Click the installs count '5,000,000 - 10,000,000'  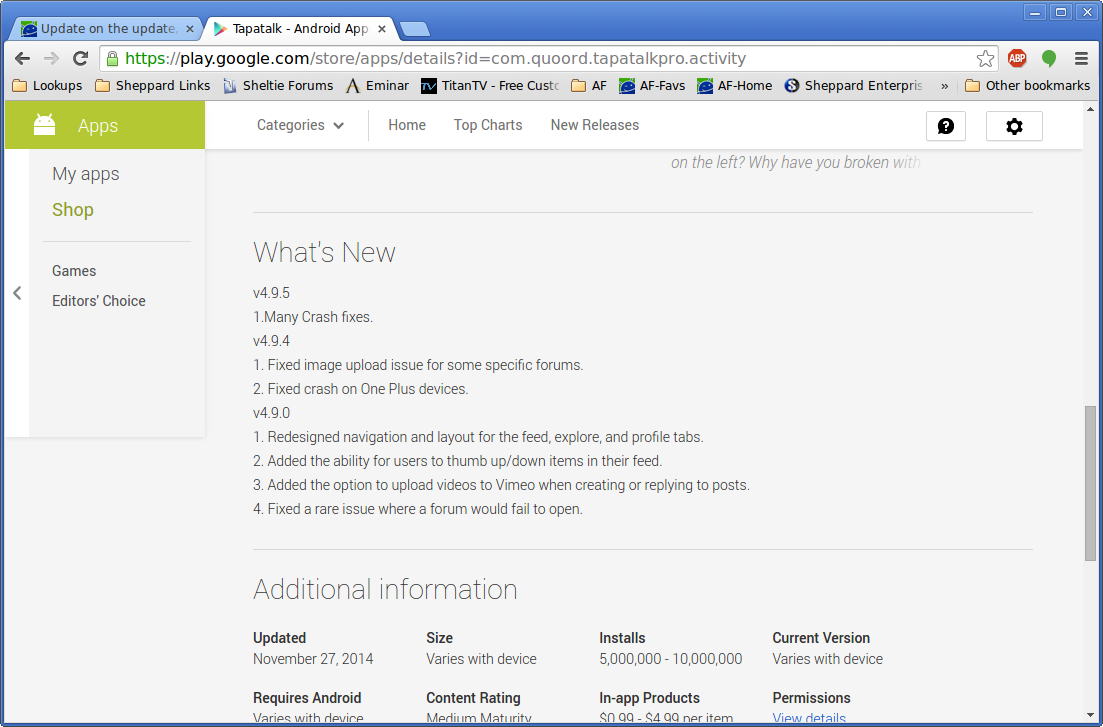coord(670,659)
